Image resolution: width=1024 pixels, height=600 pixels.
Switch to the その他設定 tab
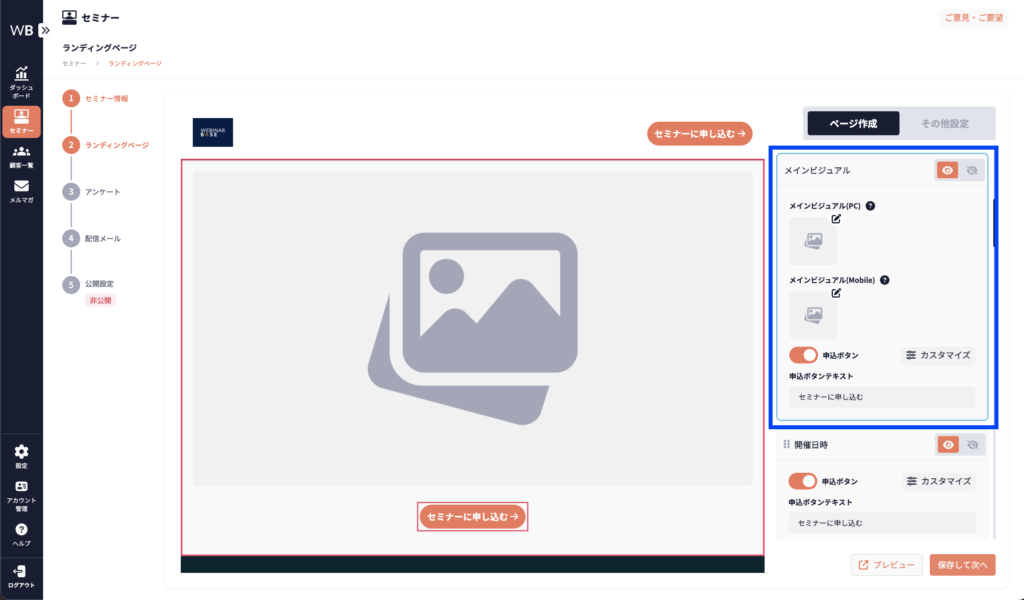(x=945, y=123)
